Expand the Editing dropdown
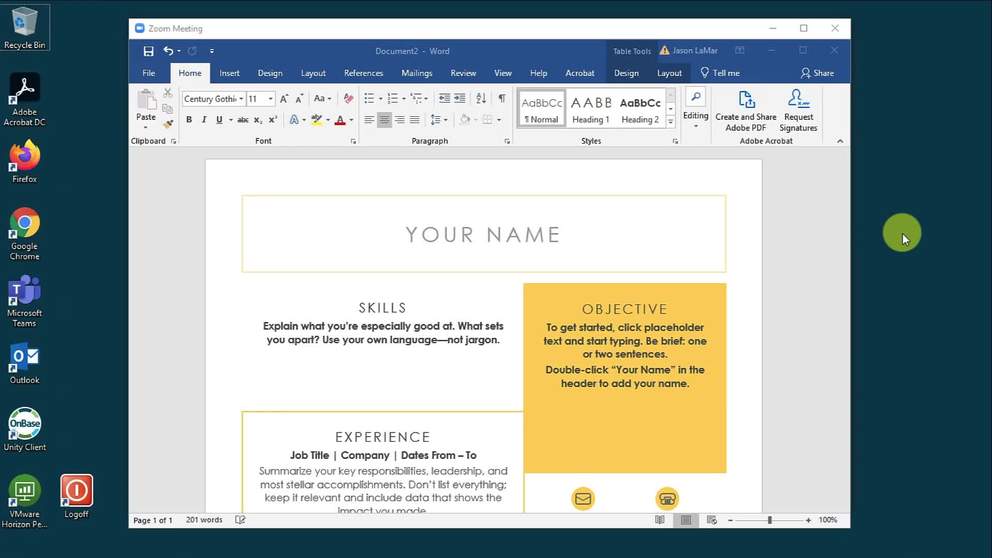Image resolution: width=992 pixels, height=558 pixels. click(695, 109)
